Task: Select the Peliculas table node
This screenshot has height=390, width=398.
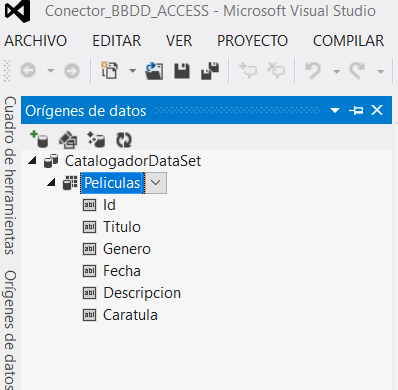Action: [x=112, y=183]
